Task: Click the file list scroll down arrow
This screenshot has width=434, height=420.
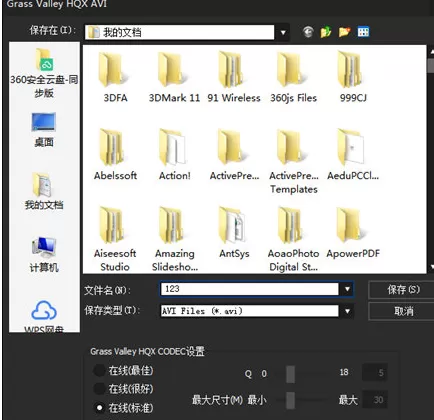Action: click(x=431, y=267)
